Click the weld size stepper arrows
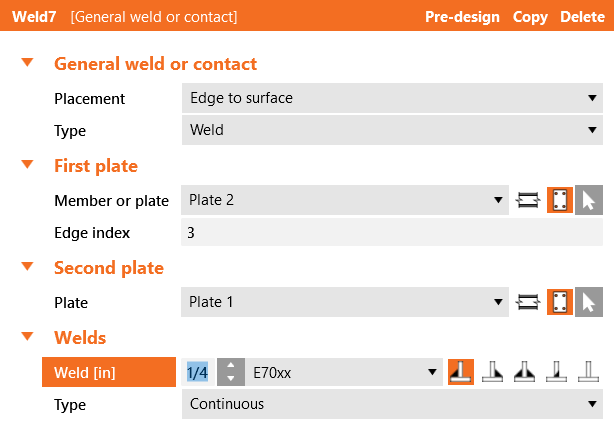 tap(230, 373)
